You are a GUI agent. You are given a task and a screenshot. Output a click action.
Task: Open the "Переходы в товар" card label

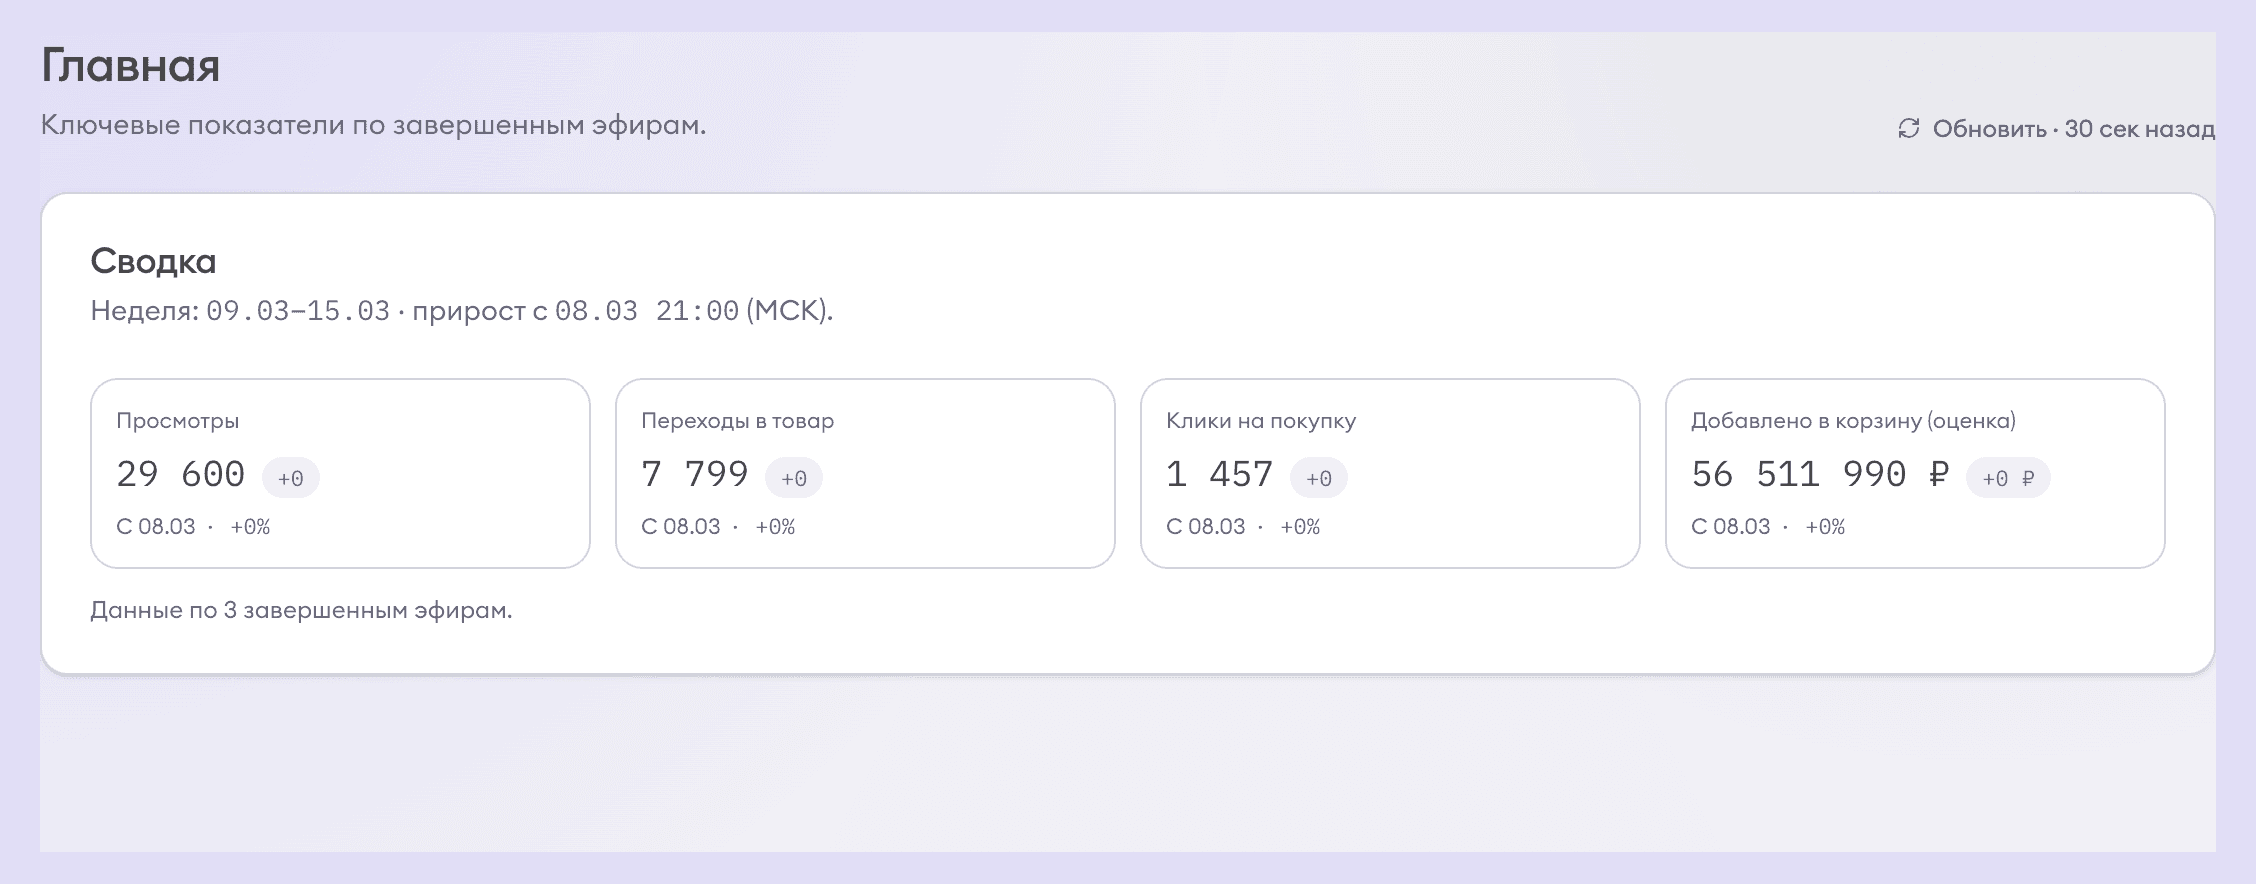point(737,421)
